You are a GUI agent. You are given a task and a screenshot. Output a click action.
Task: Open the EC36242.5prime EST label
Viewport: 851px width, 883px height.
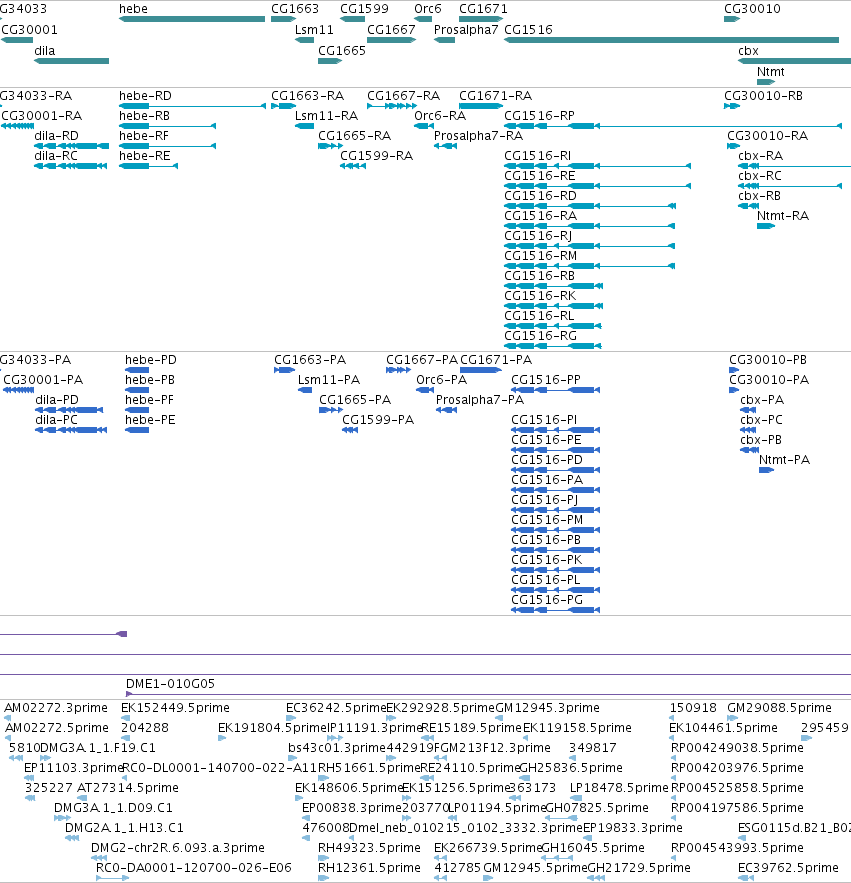pos(336,708)
